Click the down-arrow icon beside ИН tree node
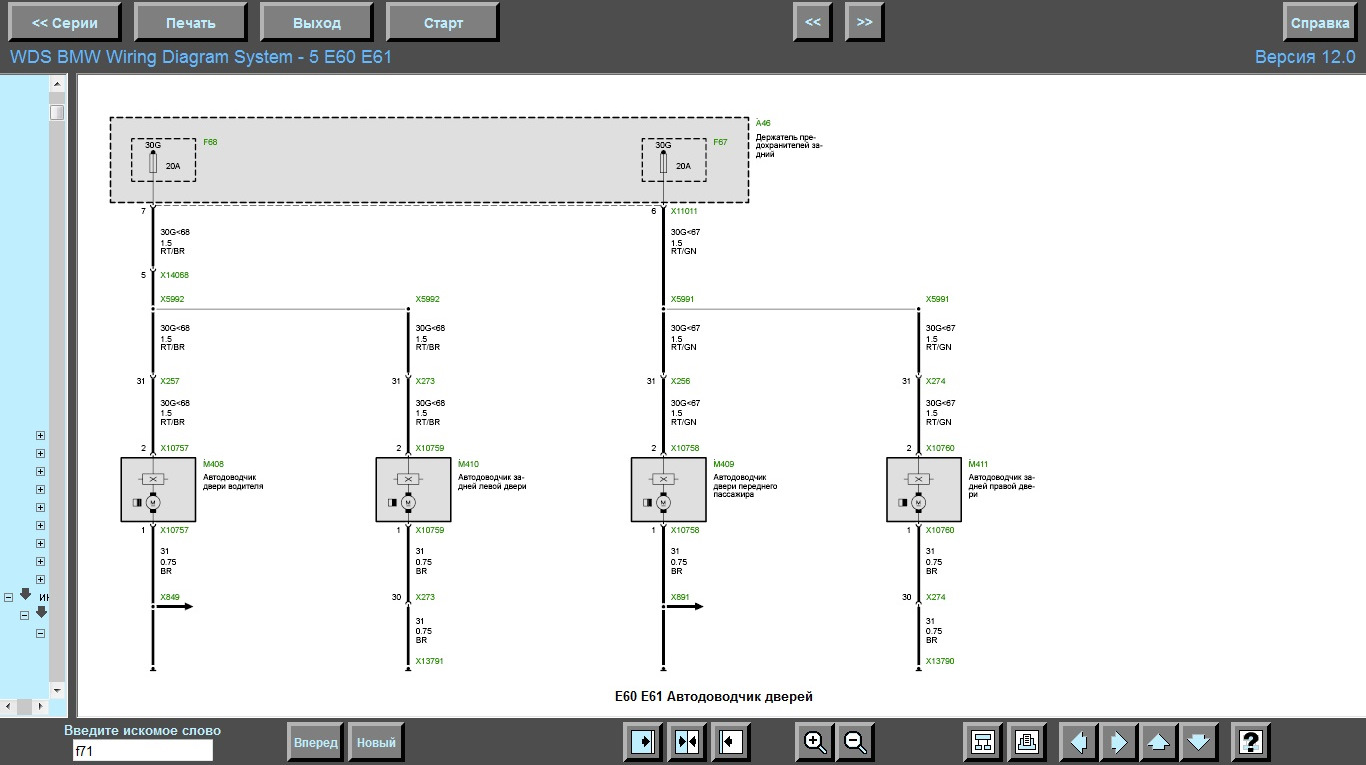 [25, 594]
